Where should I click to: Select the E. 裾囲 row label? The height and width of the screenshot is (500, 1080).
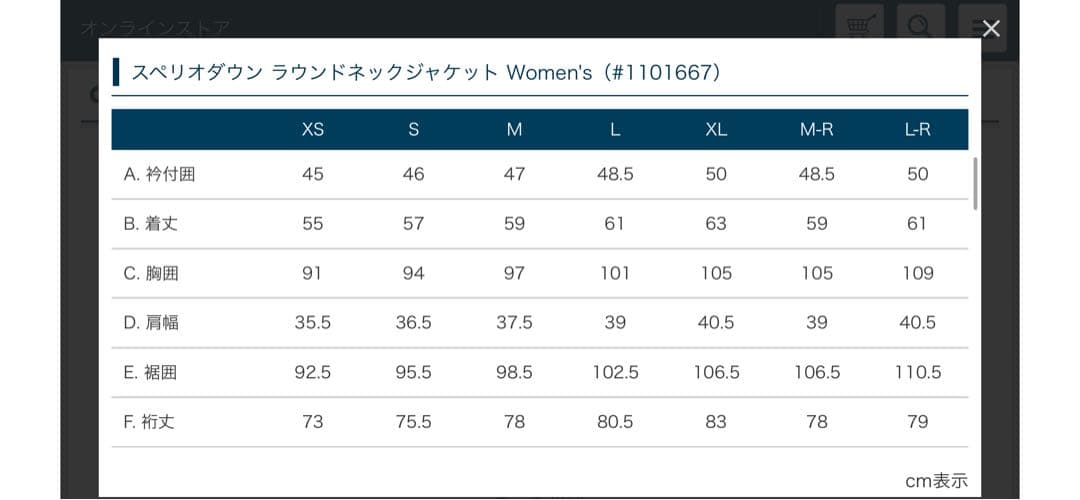click(x=151, y=373)
